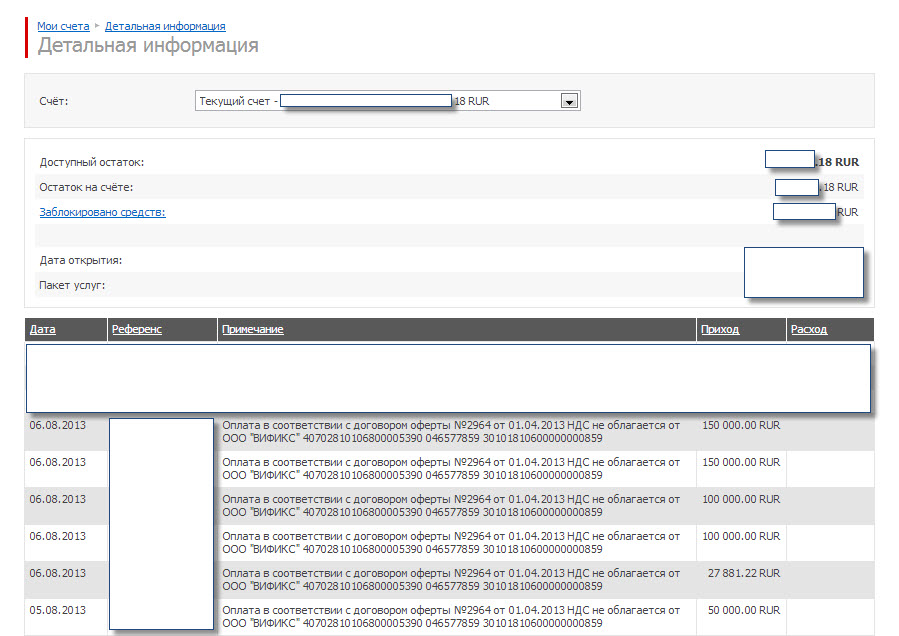This screenshot has height=636, width=899.
Task: Sort by the Расход column header
Action: pyautogui.click(x=808, y=329)
